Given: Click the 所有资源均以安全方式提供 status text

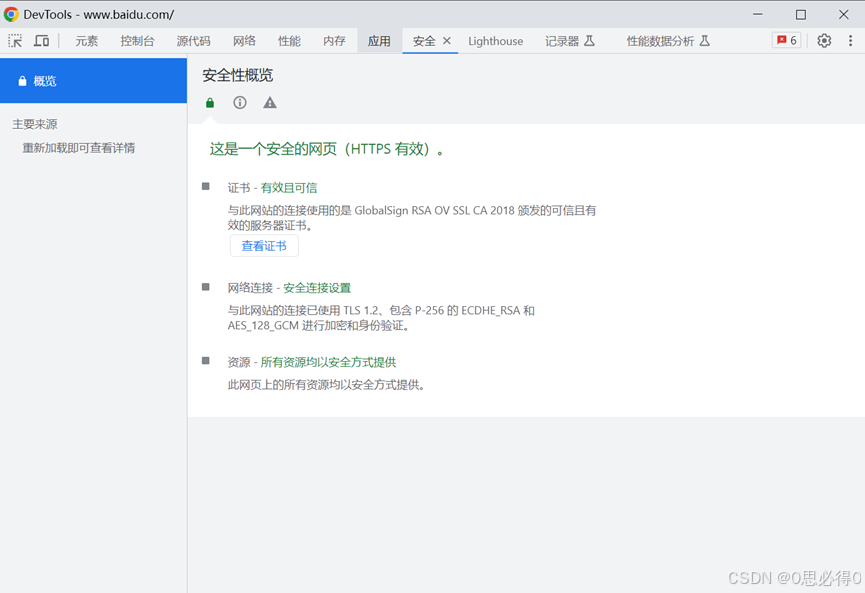Looking at the screenshot, I should (328, 362).
